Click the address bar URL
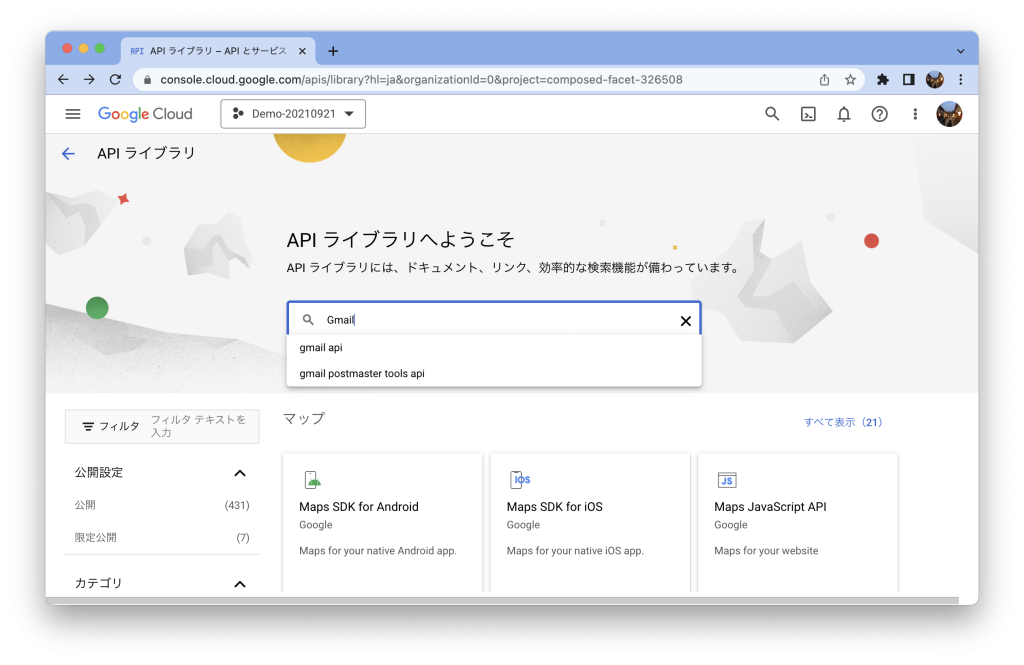This screenshot has width=1024, height=665. pos(421,80)
